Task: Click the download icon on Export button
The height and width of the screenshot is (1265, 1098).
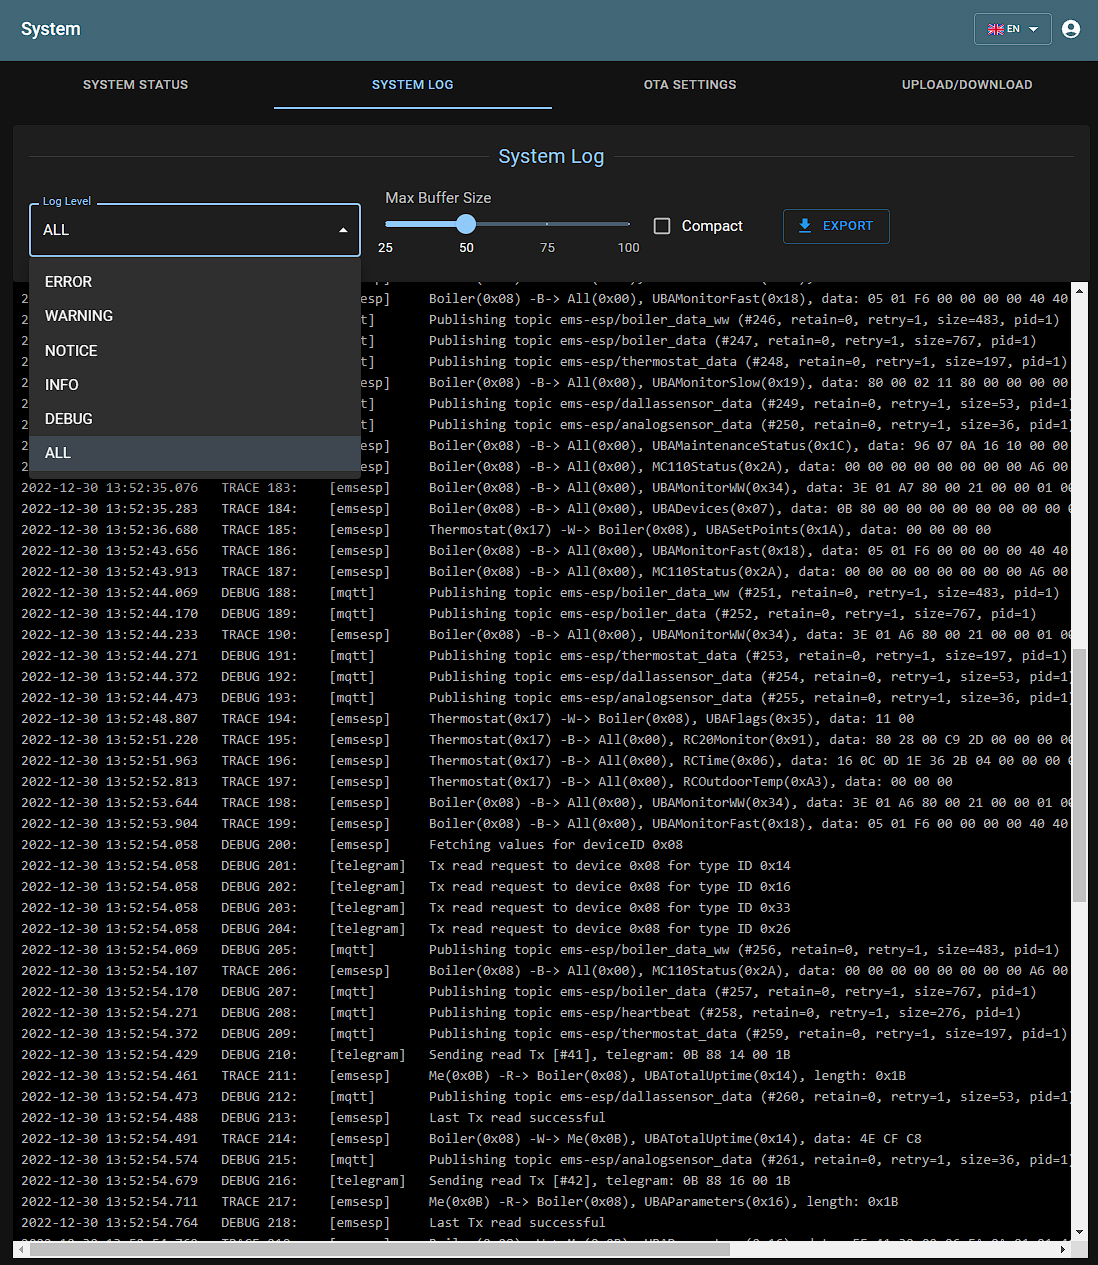Action: 805,226
